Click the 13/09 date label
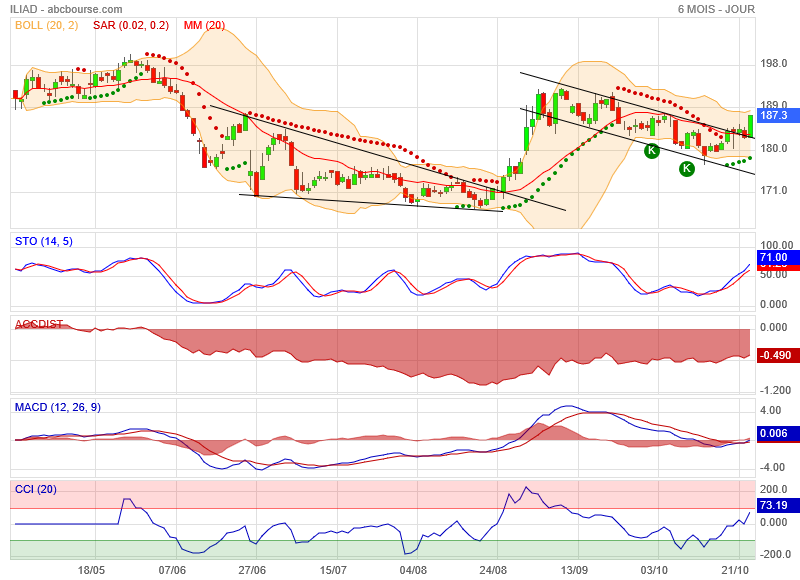This screenshot has height=580, width=800. coord(574,570)
